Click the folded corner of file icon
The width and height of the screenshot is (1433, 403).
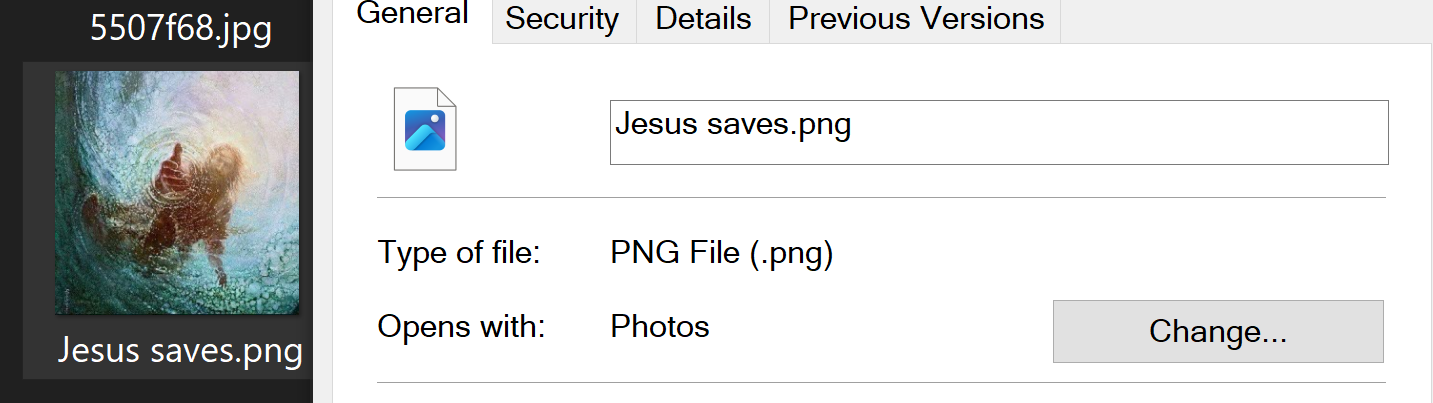(x=446, y=98)
